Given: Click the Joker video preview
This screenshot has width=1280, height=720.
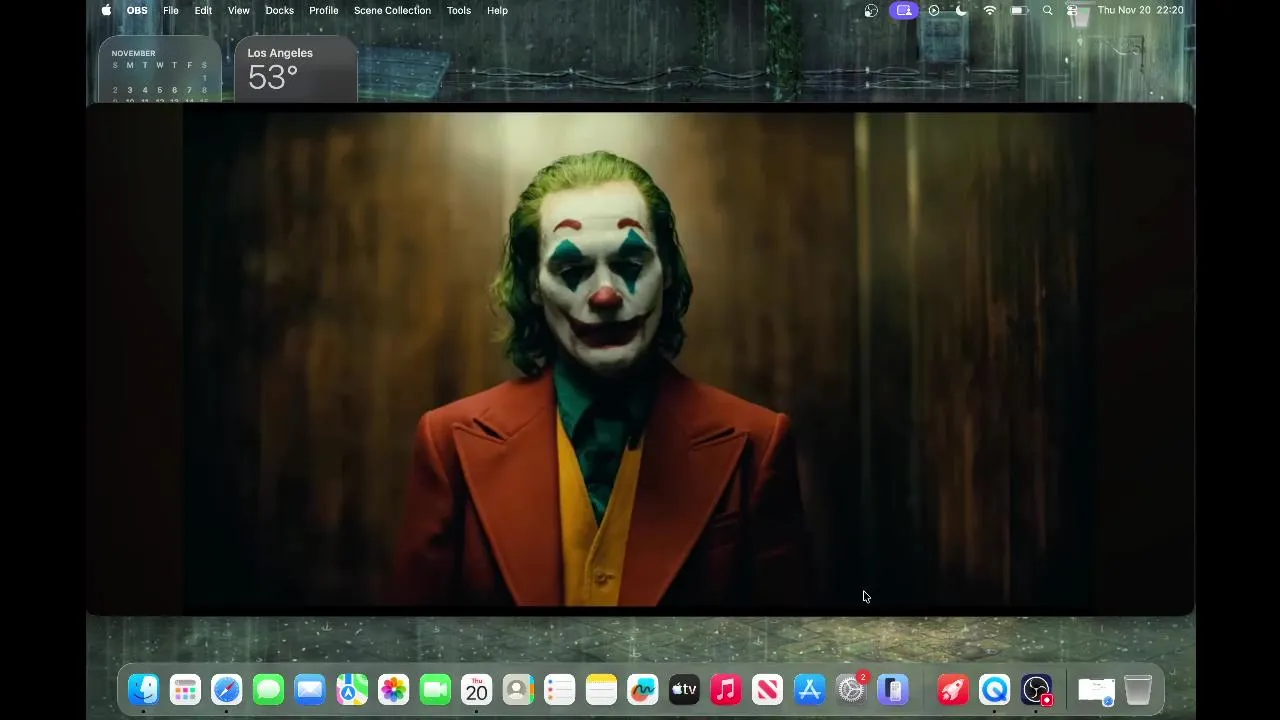Looking at the screenshot, I should 640,359.
